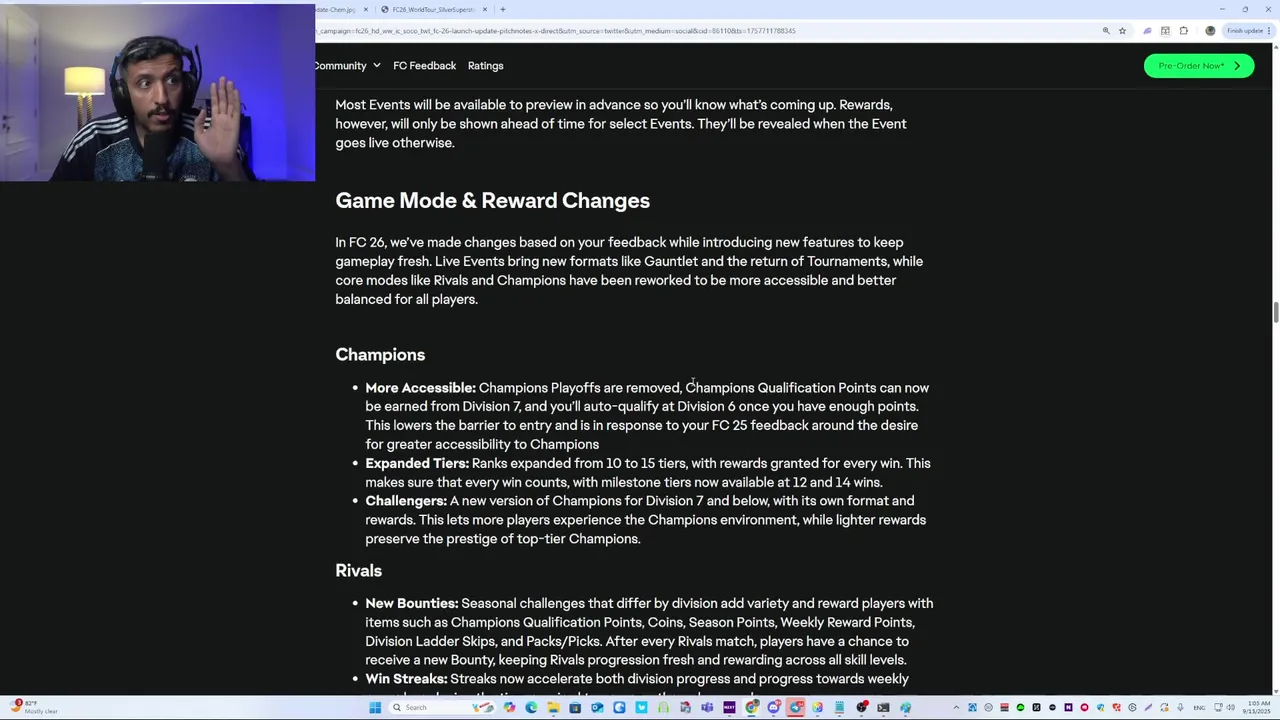Click the browser address bar URL

click(556, 31)
